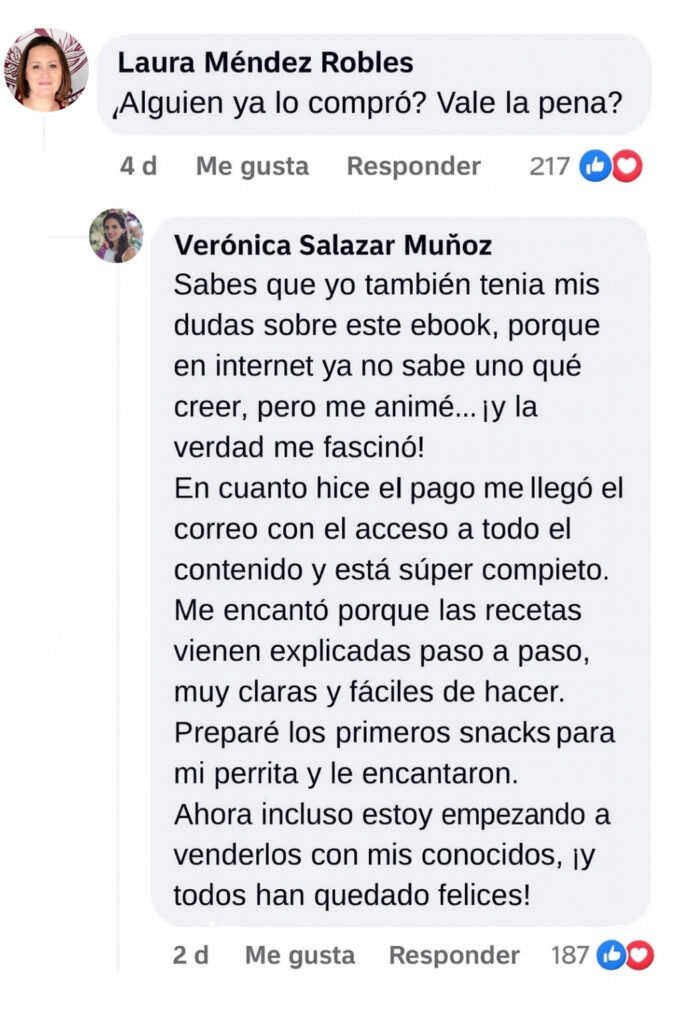
Task: Hit Responder under Verónica's reply
Action: [454, 955]
